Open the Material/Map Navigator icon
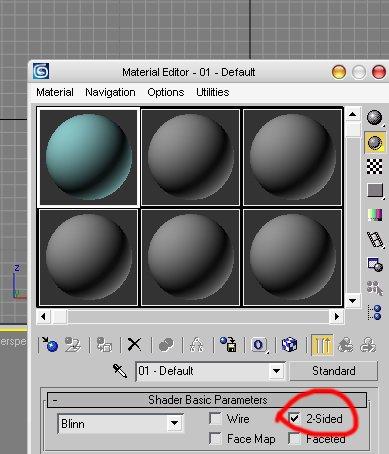 click(x=375, y=312)
